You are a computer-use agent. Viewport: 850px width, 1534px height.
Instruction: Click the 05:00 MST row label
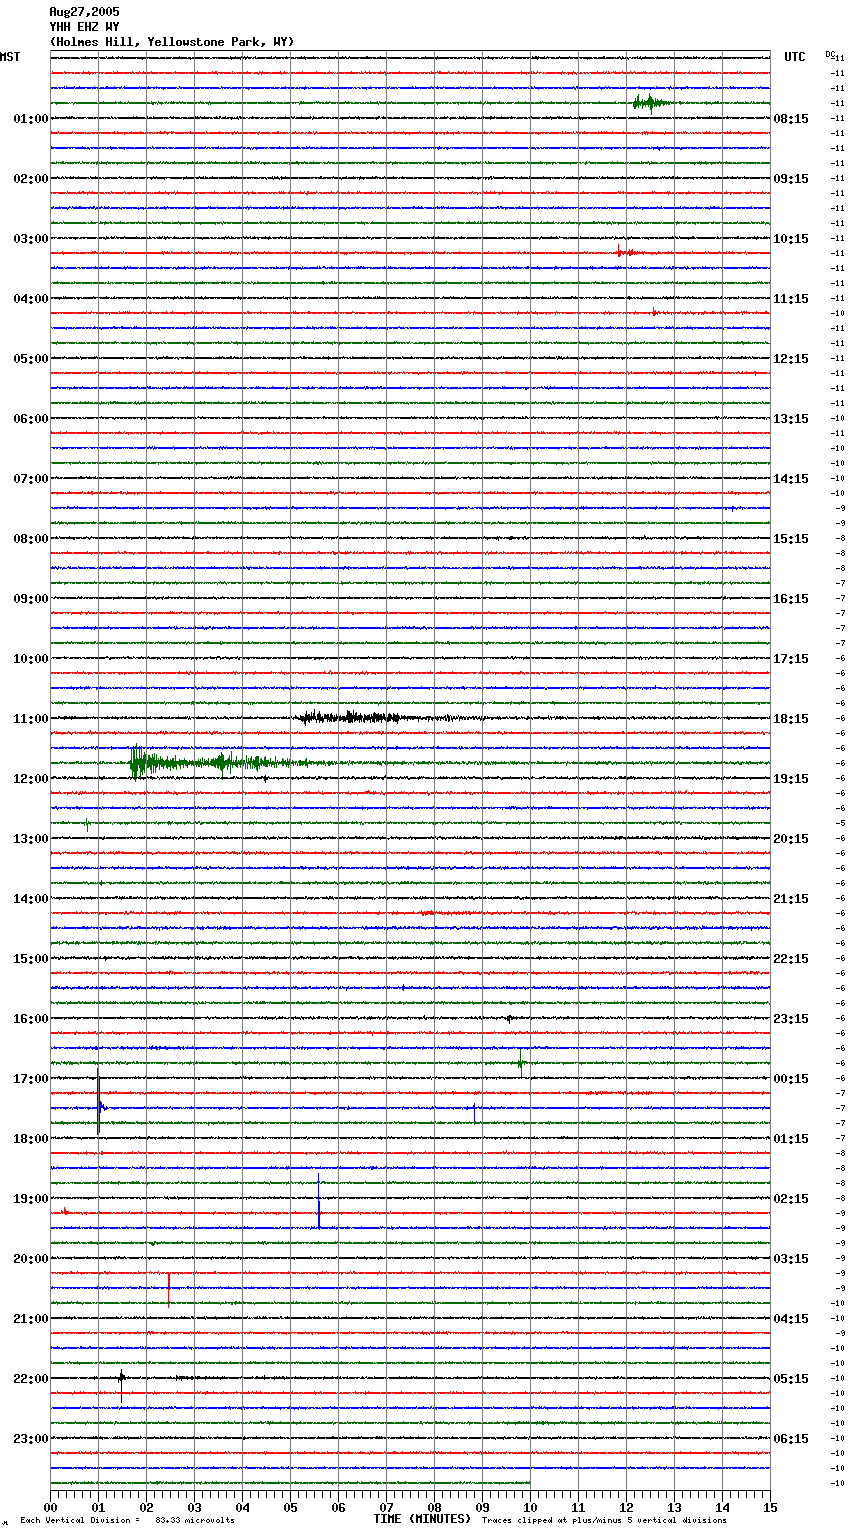[31, 359]
